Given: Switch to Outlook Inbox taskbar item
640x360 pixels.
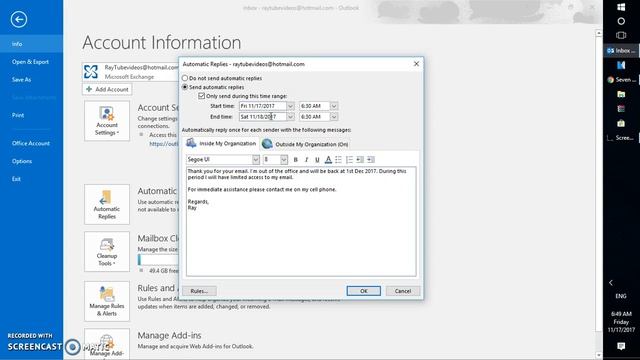Looking at the screenshot, I should 621,51.
